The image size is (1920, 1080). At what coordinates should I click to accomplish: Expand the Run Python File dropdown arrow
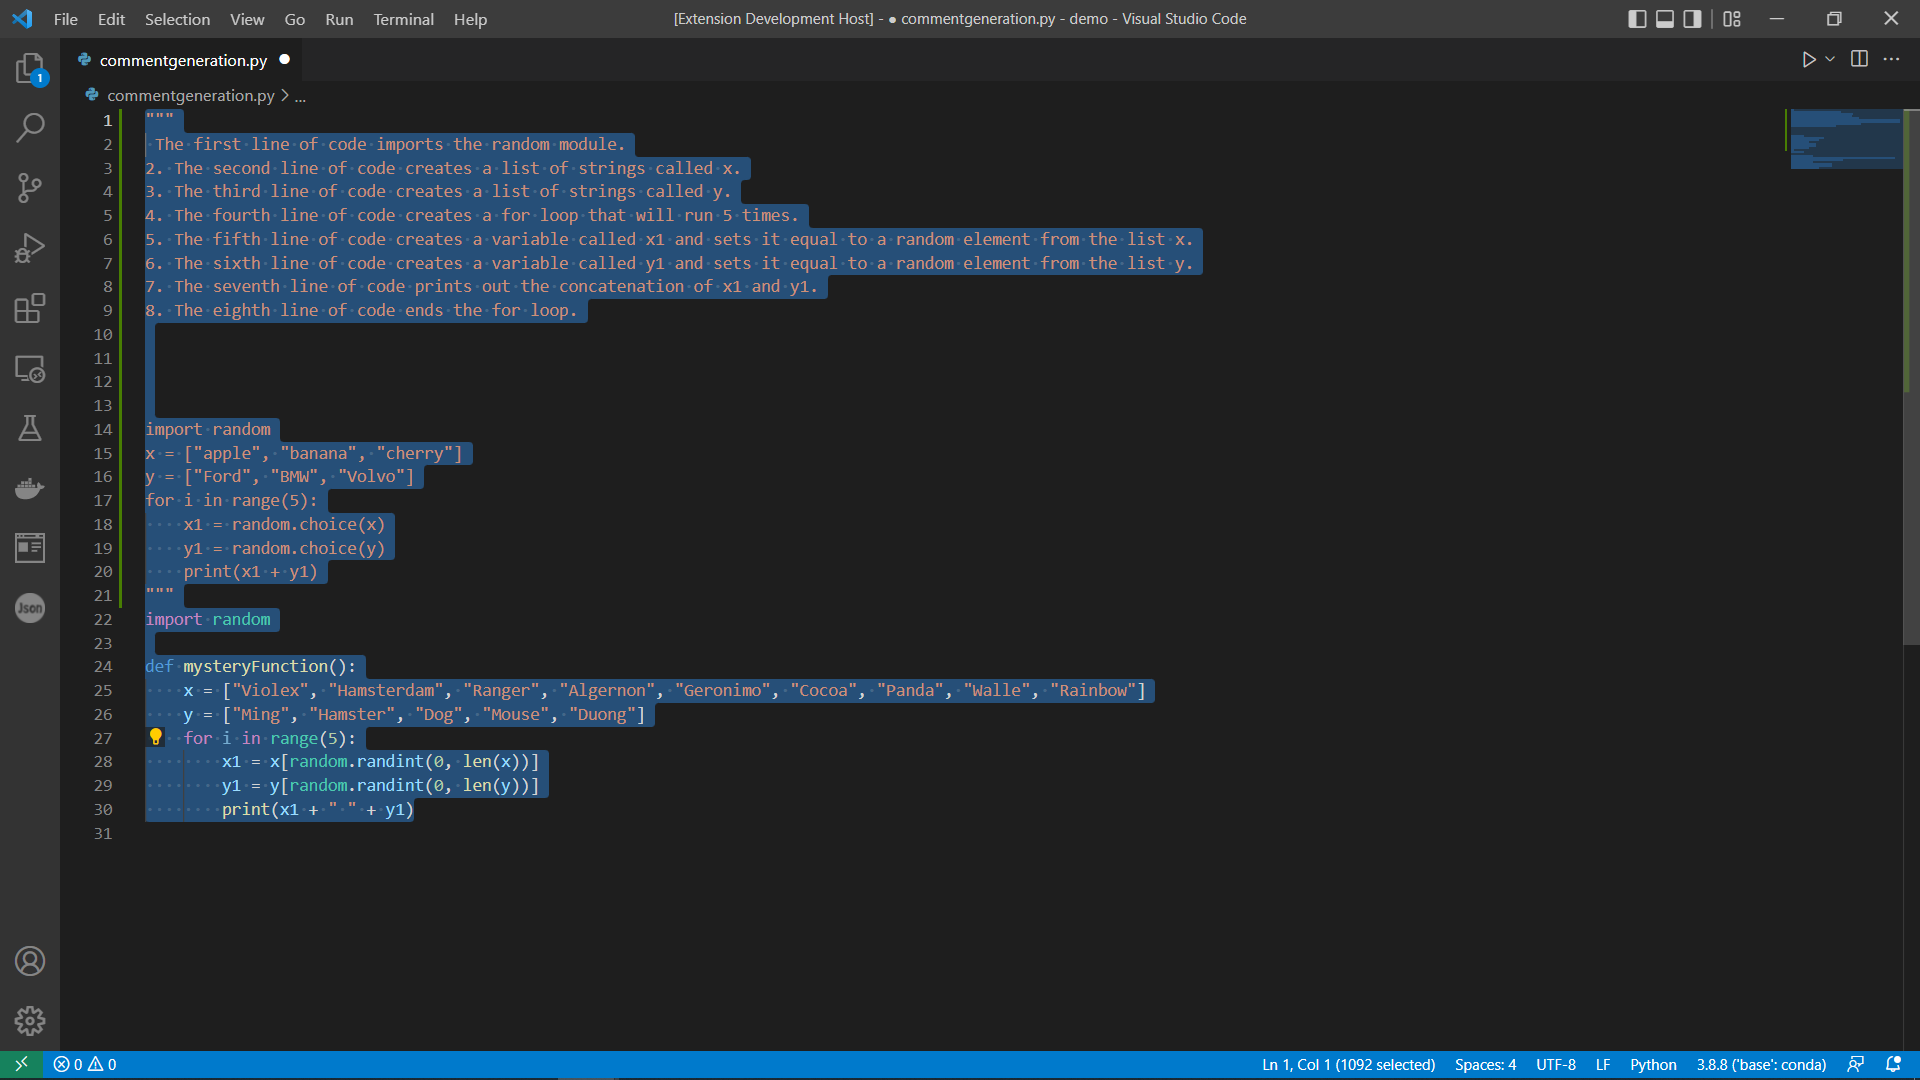click(x=1830, y=59)
